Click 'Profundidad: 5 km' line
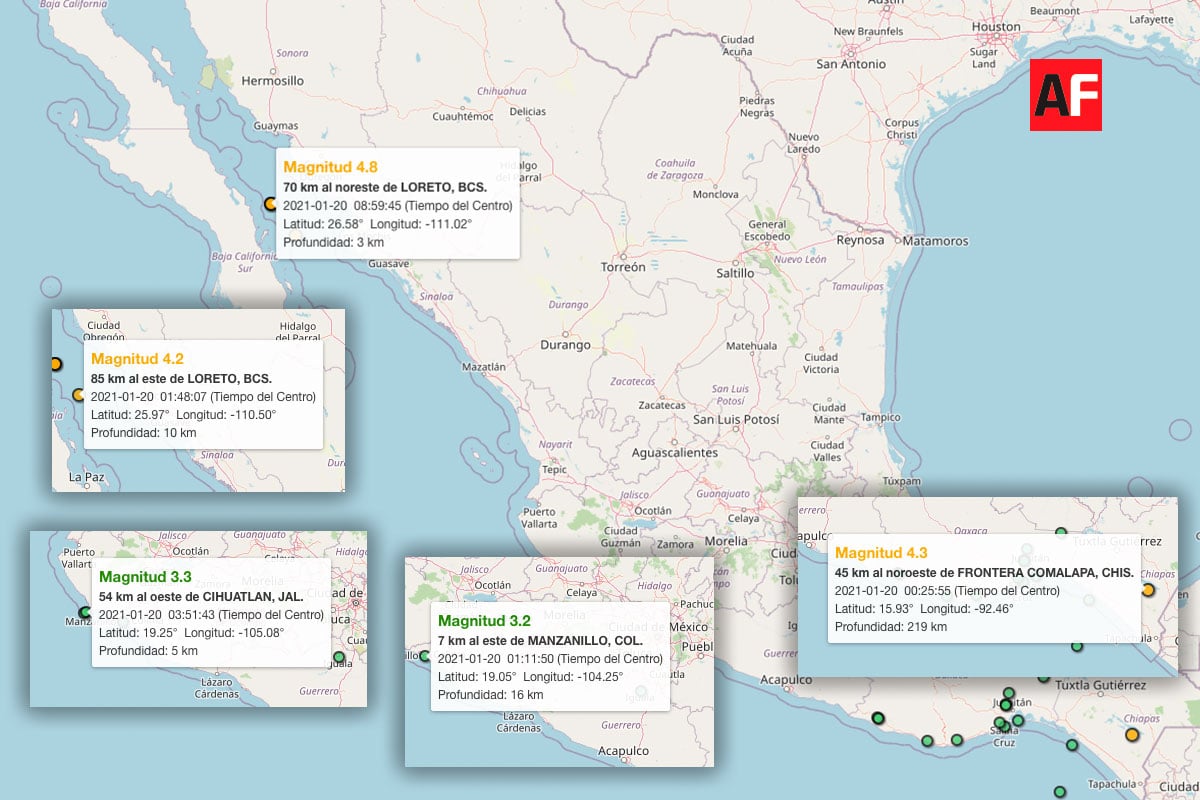This screenshot has width=1200, height=800. [149, 651]
